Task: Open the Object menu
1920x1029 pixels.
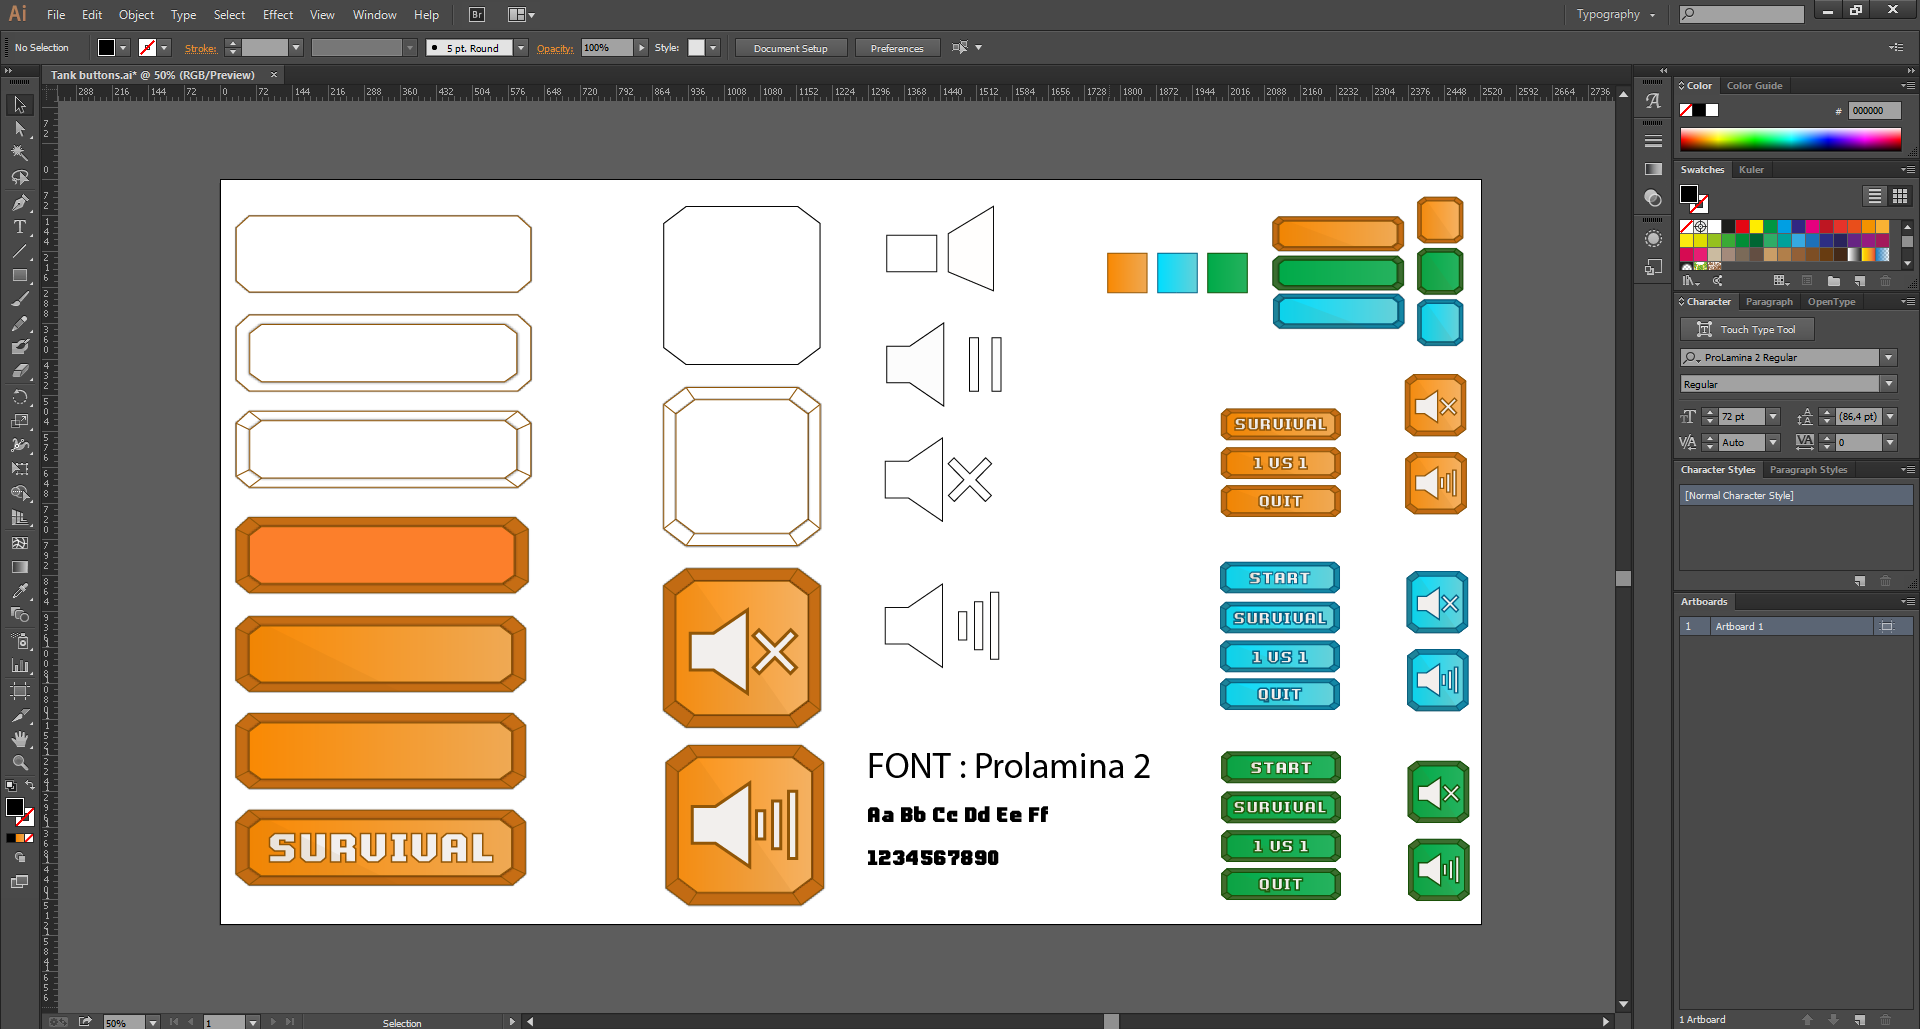Action: 137,14
